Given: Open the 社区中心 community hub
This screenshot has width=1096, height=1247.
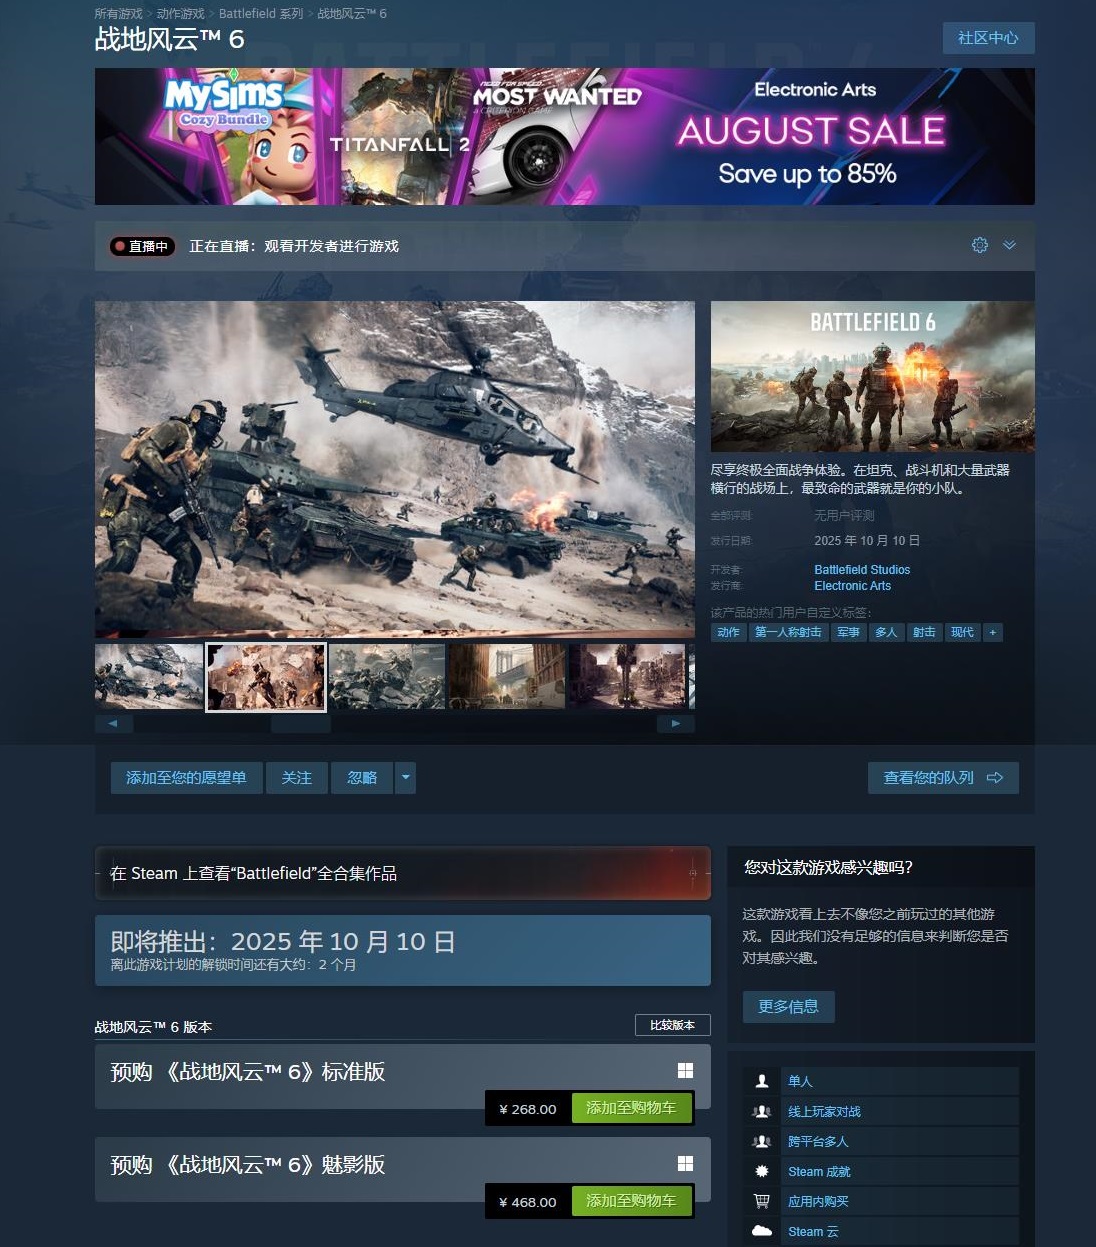Looking at the screenshot, I should click(x=988, y=38).
